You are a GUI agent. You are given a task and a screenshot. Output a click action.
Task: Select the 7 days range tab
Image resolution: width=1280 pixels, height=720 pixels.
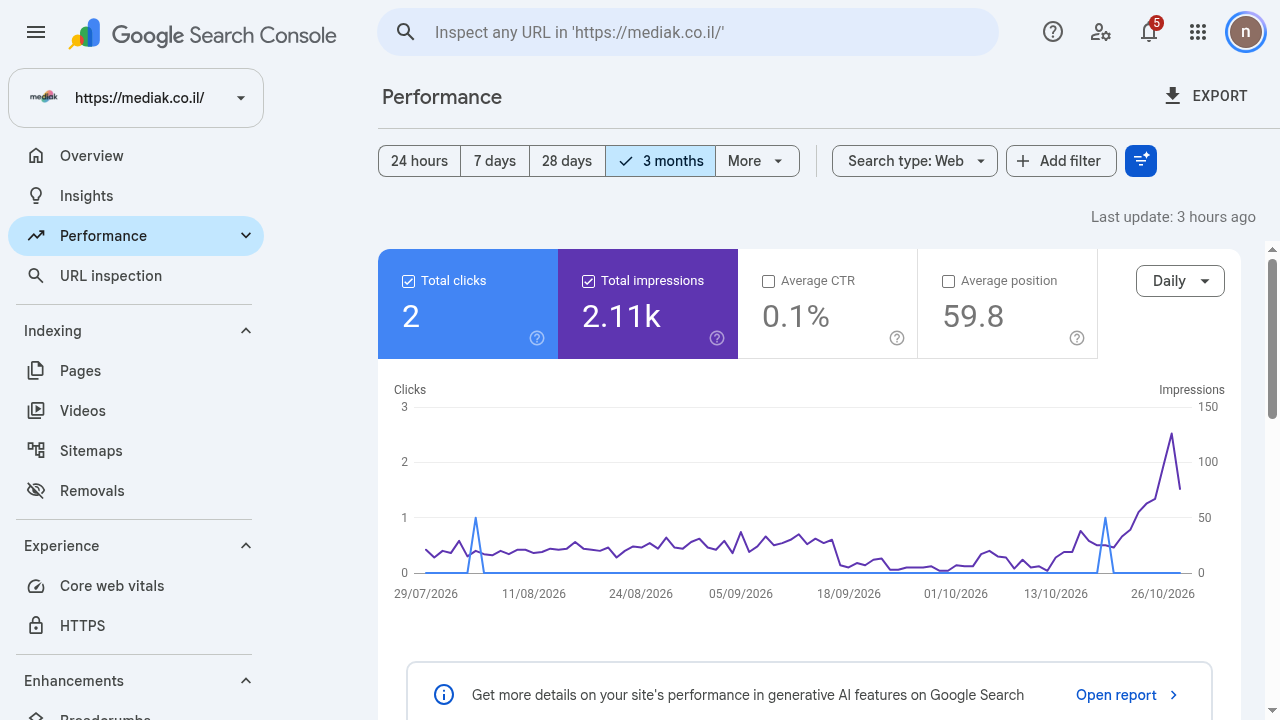(x=495, y=161)
